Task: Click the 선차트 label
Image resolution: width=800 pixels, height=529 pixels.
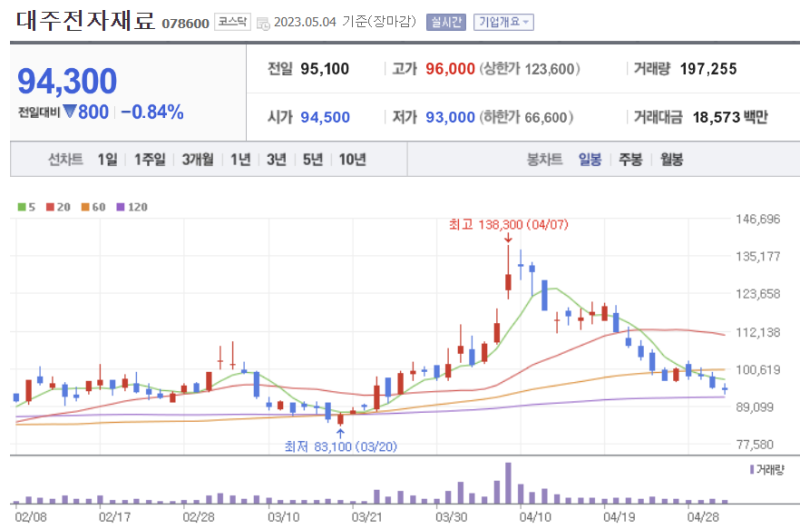Action: [x=65, y=160]
